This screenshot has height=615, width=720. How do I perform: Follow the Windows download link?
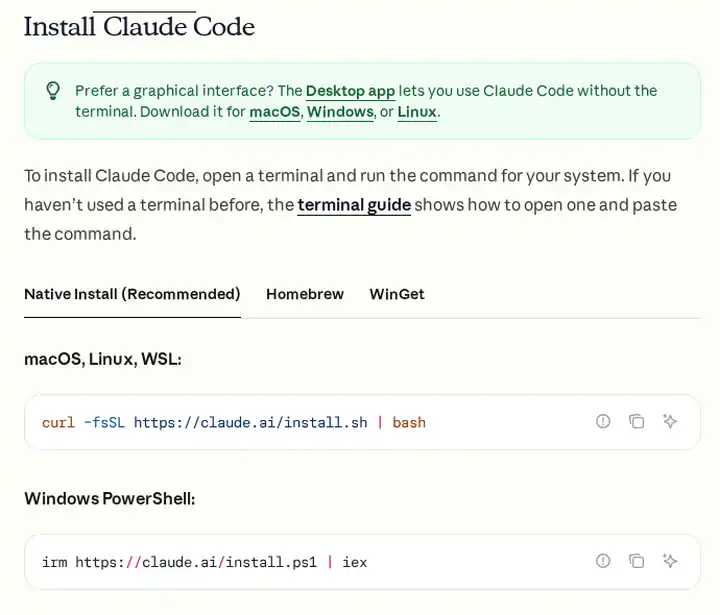[x=340, y=112]
